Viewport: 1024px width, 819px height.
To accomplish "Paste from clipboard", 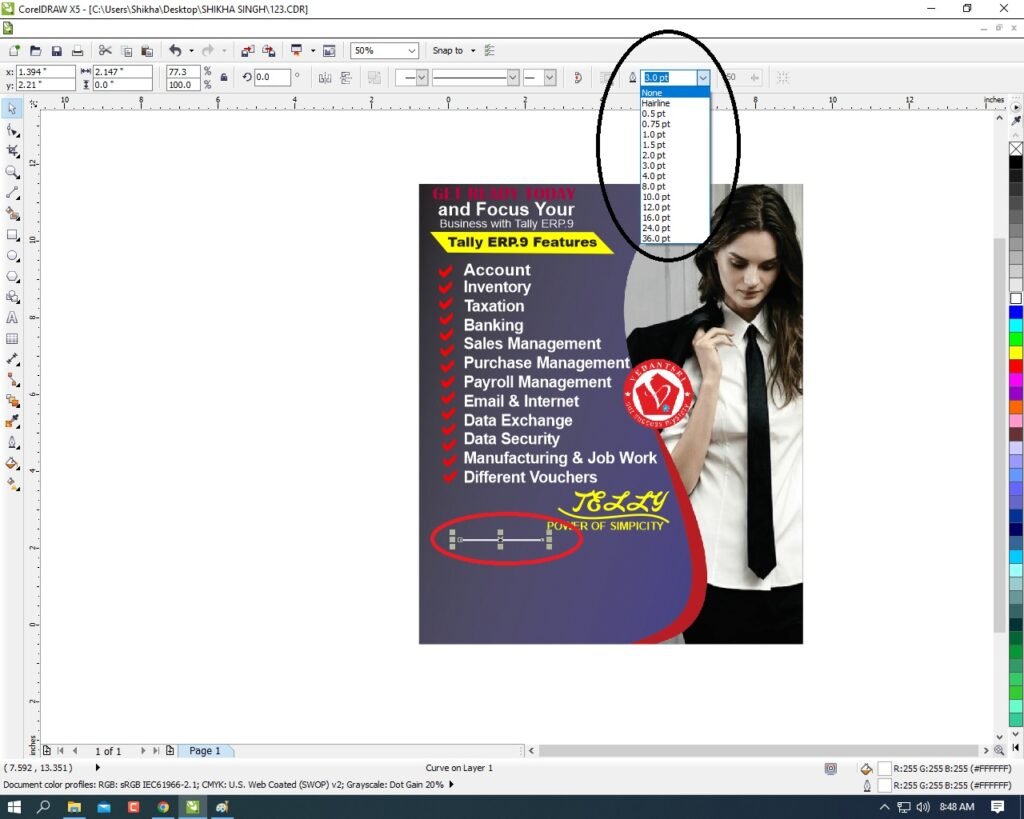I will coord(148,50).
